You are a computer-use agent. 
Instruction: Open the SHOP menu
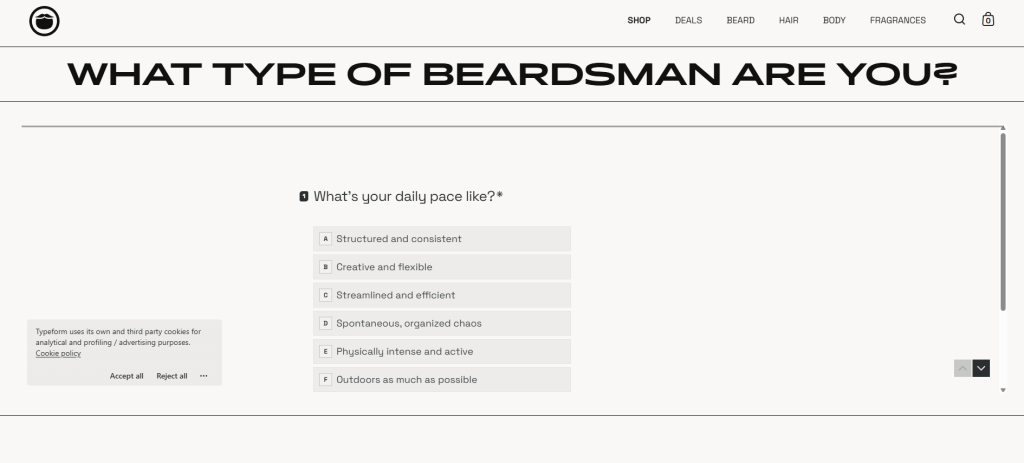pos(639,20)
